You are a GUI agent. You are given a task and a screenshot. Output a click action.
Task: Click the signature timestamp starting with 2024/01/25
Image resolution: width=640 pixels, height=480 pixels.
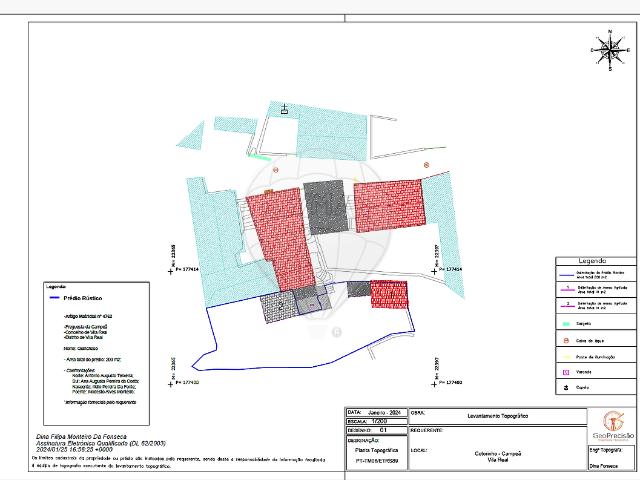pos(74,449)
